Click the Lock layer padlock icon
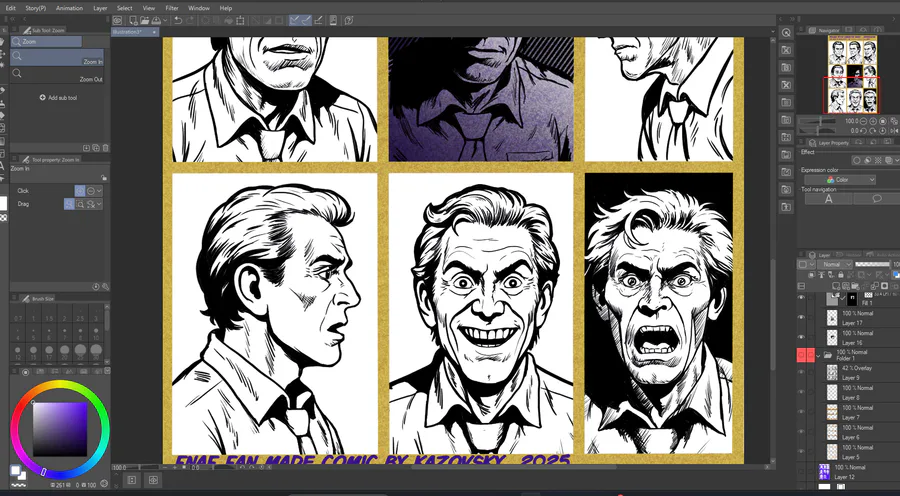This screenshot has height=496, width=900. click(x=840, y=275)
